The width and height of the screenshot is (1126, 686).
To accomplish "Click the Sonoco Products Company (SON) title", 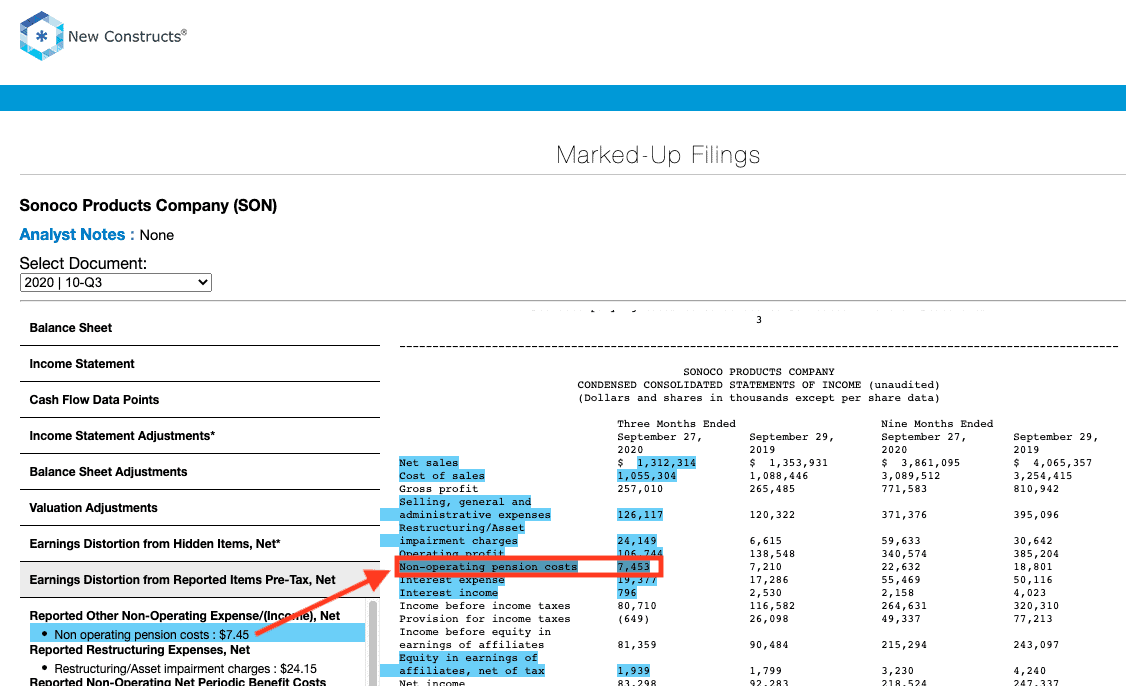I will click(x=148, y=205).
